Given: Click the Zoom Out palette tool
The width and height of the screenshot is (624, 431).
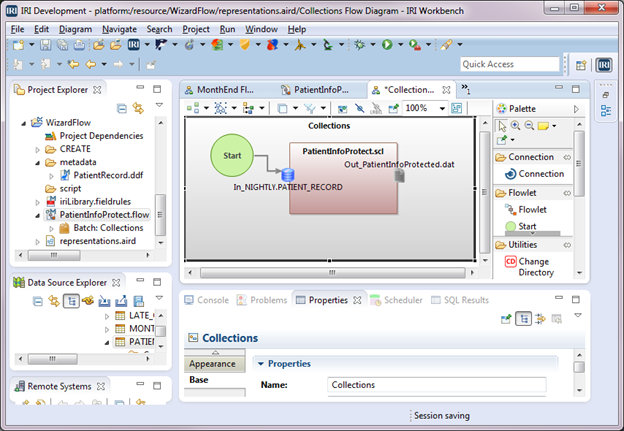Looking at the screenshot, I should (x=529, y=126).
